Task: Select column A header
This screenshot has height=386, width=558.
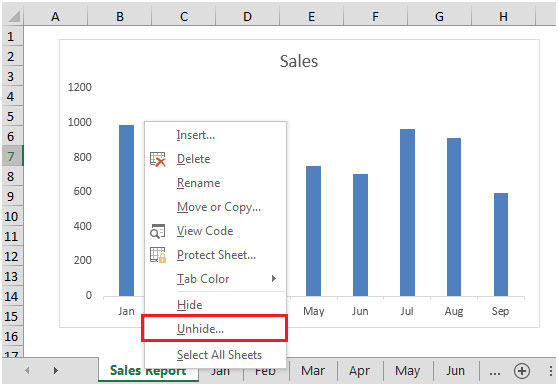Action: 55,16
